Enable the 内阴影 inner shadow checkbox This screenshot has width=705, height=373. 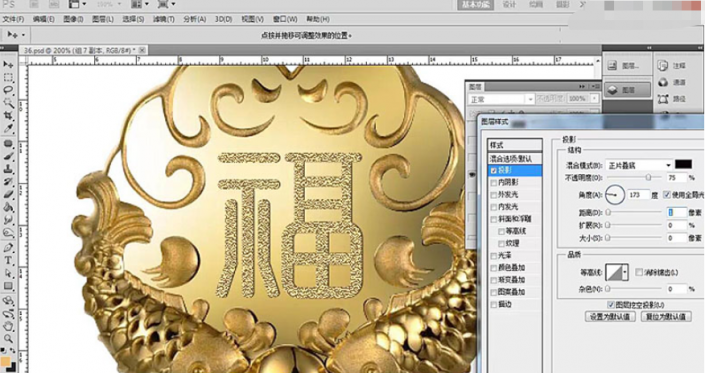point(494,182)
